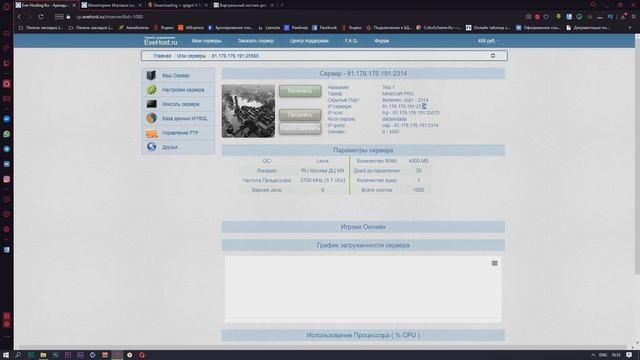Switch to Downloading spigot browser tab
This screenshot has width=640, height=360.
point(178,5)
